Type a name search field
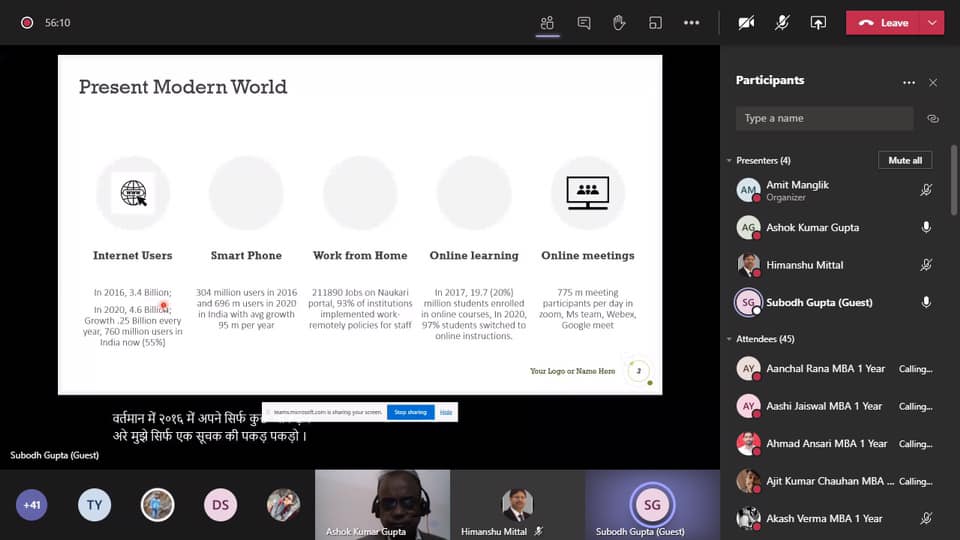This screenshot has width=960, height=540. (x=824, y=118)
